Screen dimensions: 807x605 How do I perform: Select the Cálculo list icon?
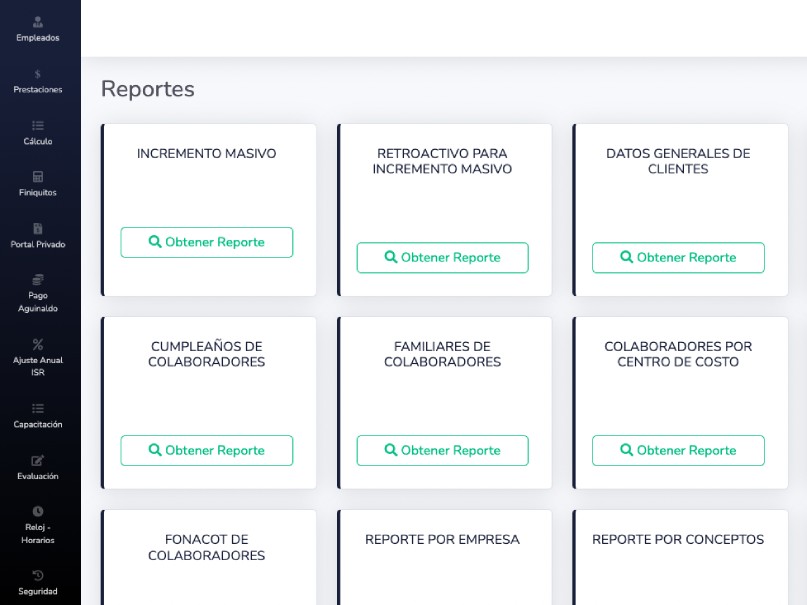pos(38,126)
